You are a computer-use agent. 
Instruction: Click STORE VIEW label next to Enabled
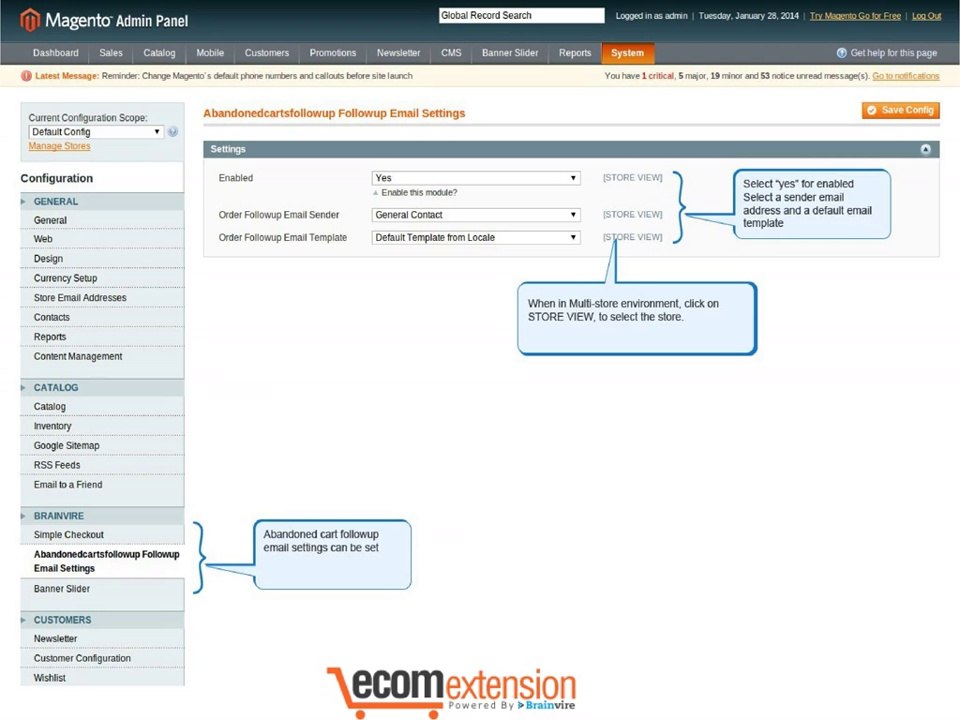coord(632,178)
